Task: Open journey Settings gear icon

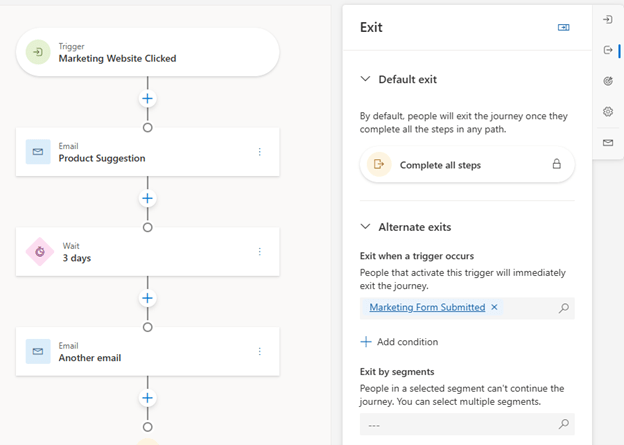Action: click(608, 112)
